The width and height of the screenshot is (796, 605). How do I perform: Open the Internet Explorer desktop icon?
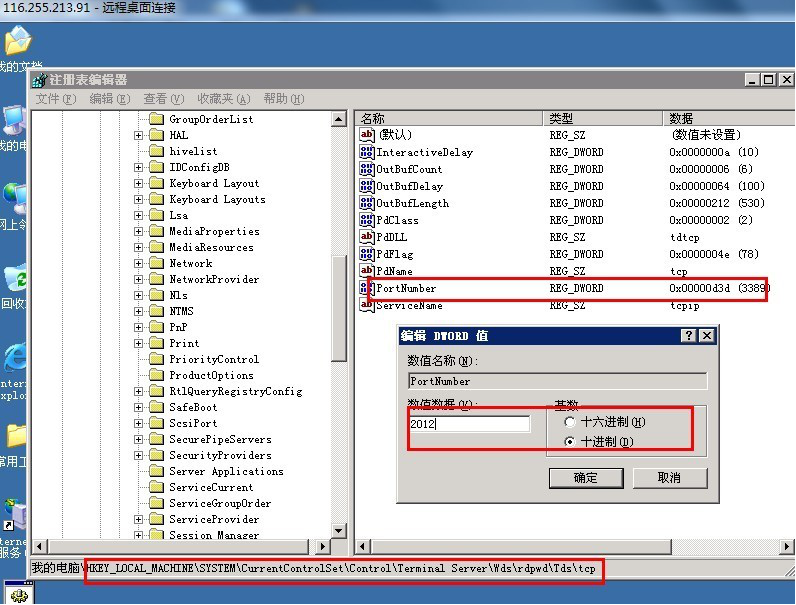[x=15, y=358]
